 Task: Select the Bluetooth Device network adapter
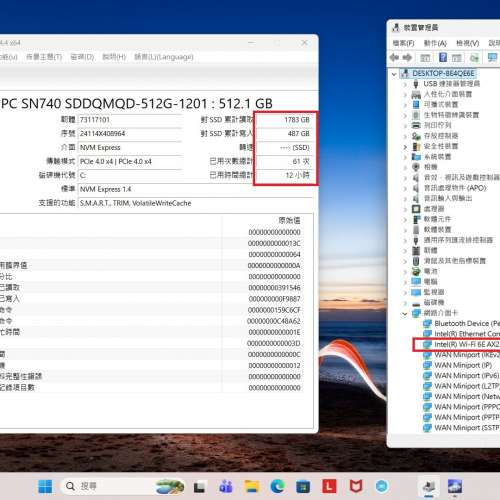467,323
